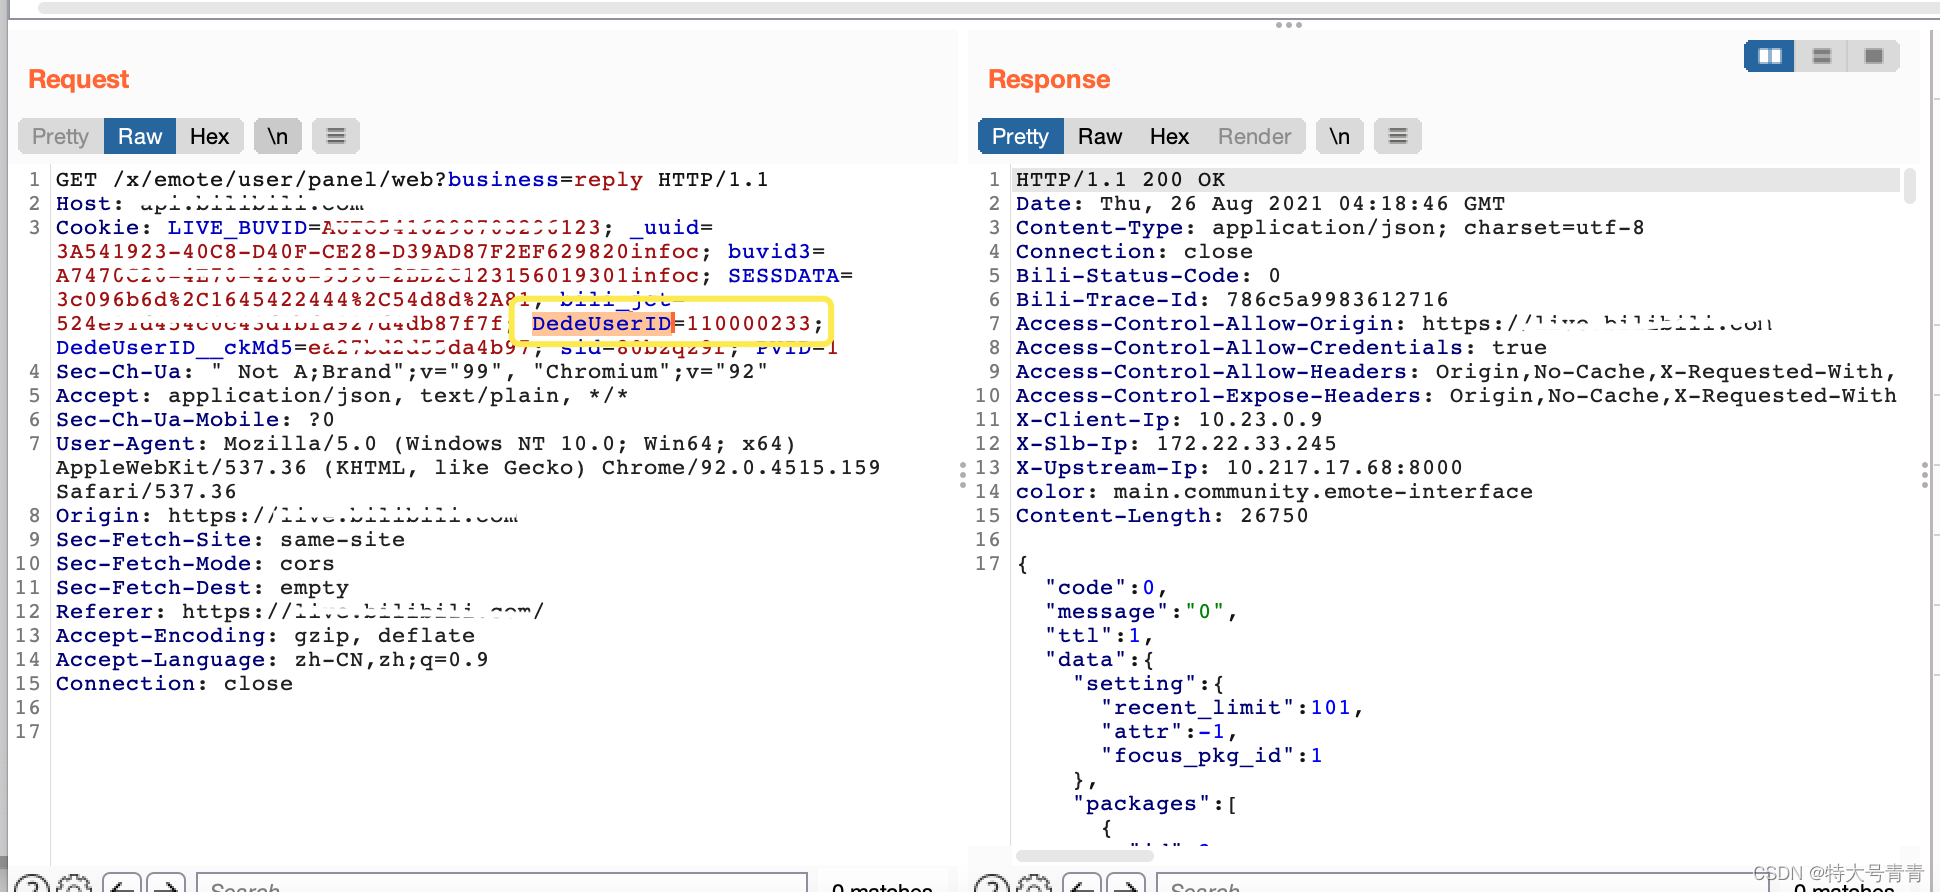The image size is (1940, 892).
Task: Click the X-Upstream-Ip header
Action: coord(1239,467)
